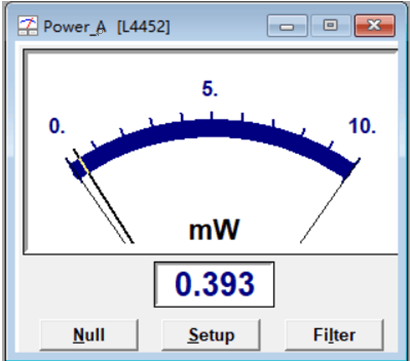
Task: Click the 0. scale label
Action: (x=57, y=126)
